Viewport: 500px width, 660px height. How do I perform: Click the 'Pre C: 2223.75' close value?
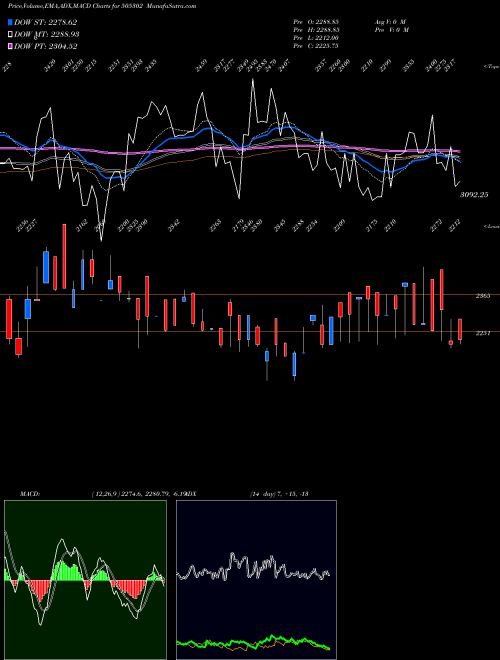coord(316,46)
